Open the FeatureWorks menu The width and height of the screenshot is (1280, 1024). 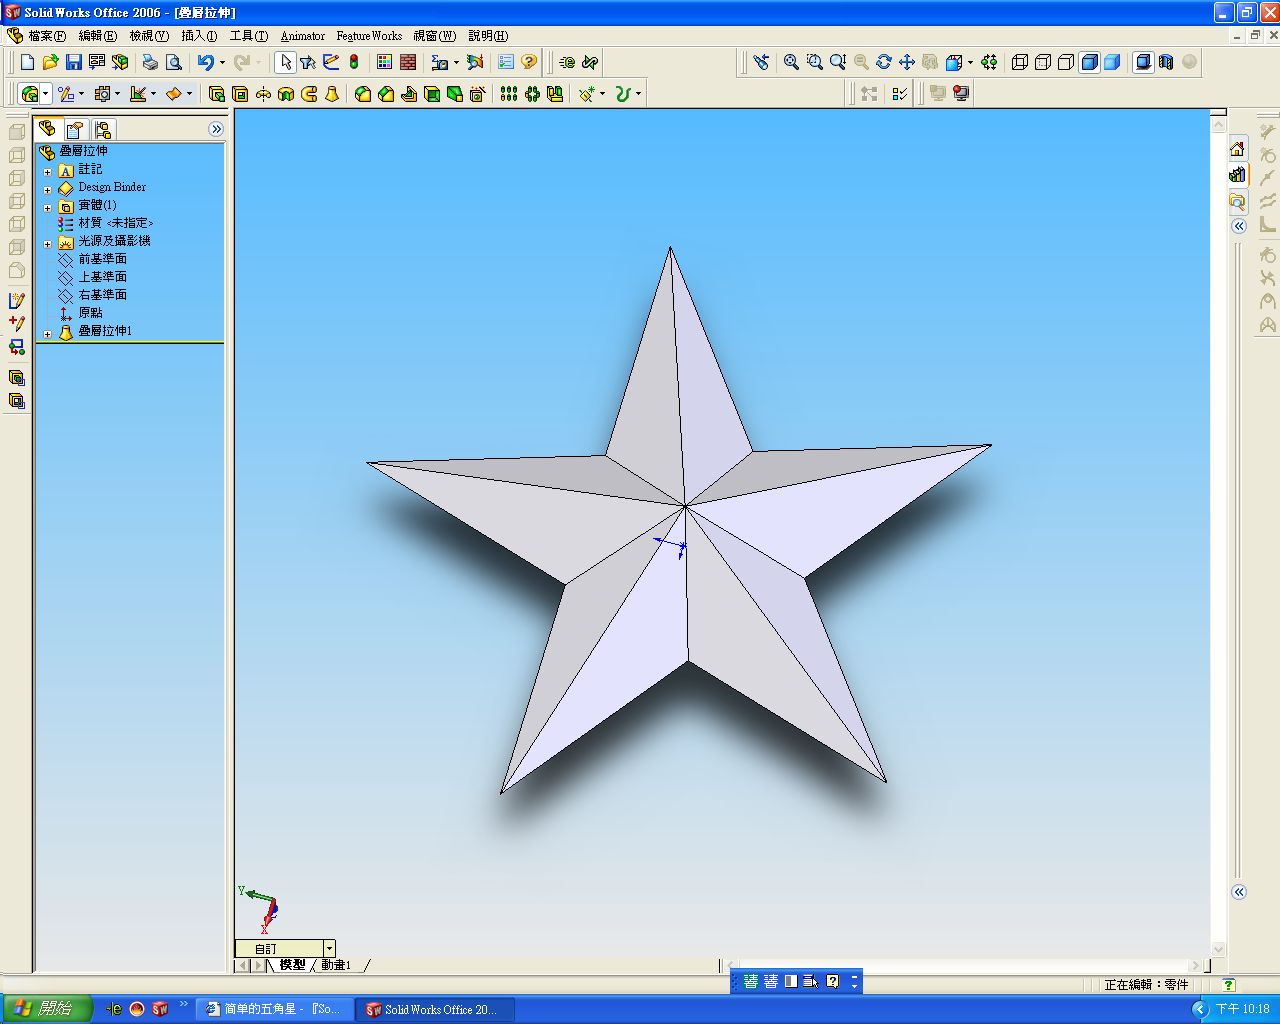tap(369, 36)
